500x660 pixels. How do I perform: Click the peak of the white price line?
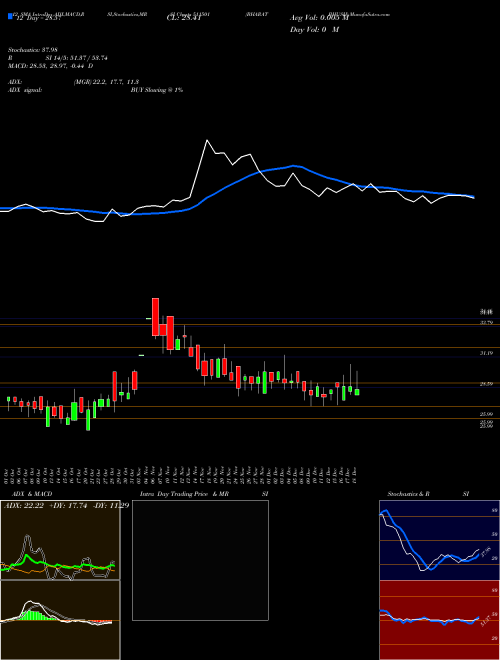tap(207, 140)
